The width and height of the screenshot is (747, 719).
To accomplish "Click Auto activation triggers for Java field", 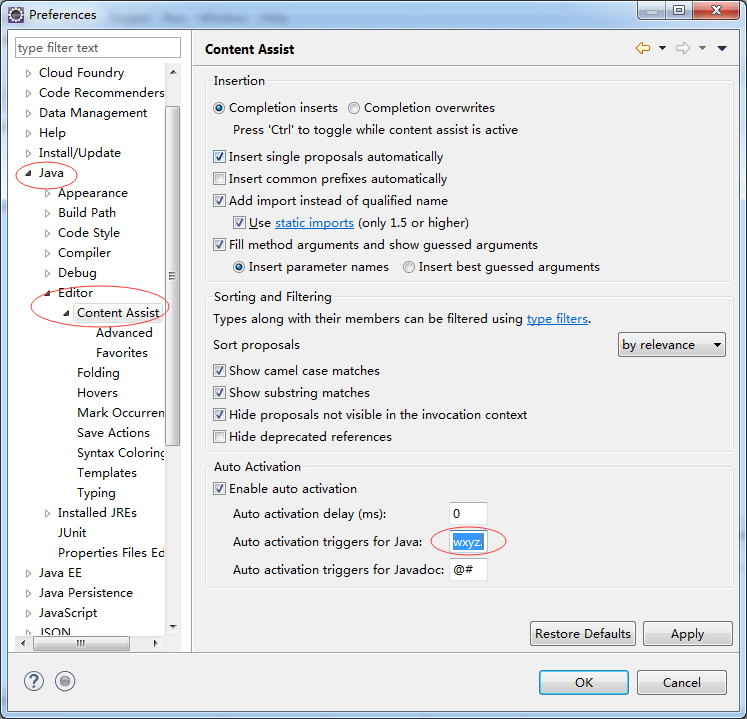I will coord(468,542).
